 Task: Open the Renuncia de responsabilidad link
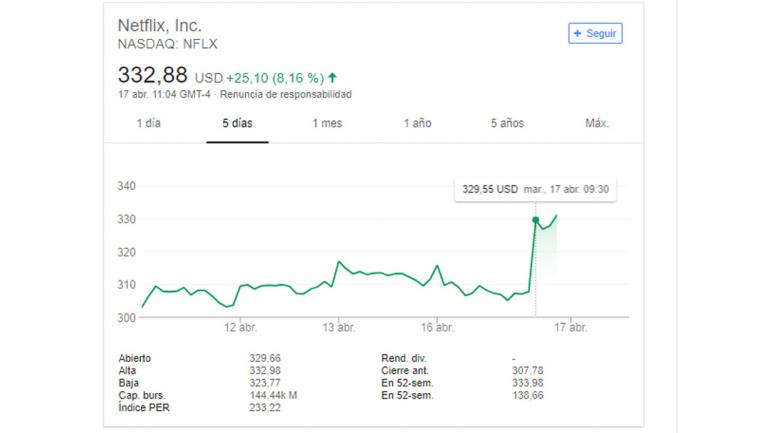point(285,94)
